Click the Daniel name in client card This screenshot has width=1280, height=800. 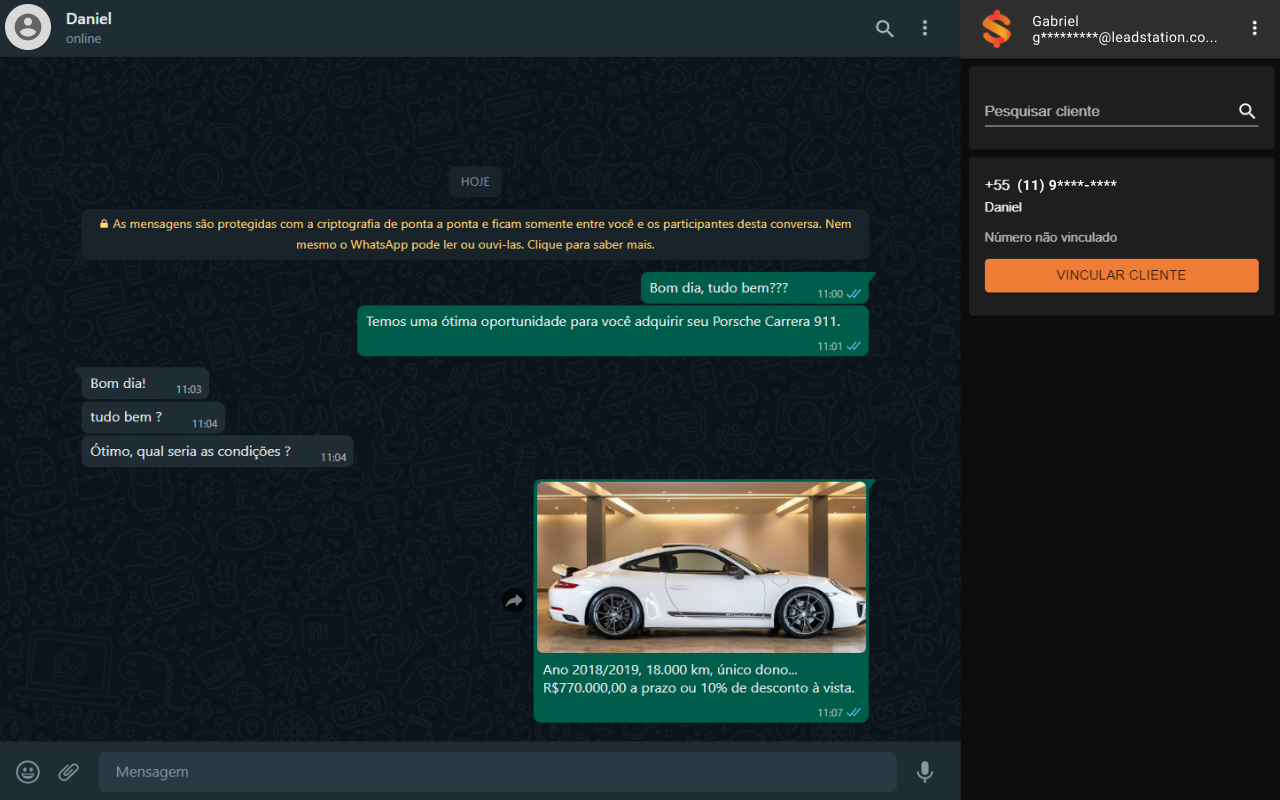1003,207
